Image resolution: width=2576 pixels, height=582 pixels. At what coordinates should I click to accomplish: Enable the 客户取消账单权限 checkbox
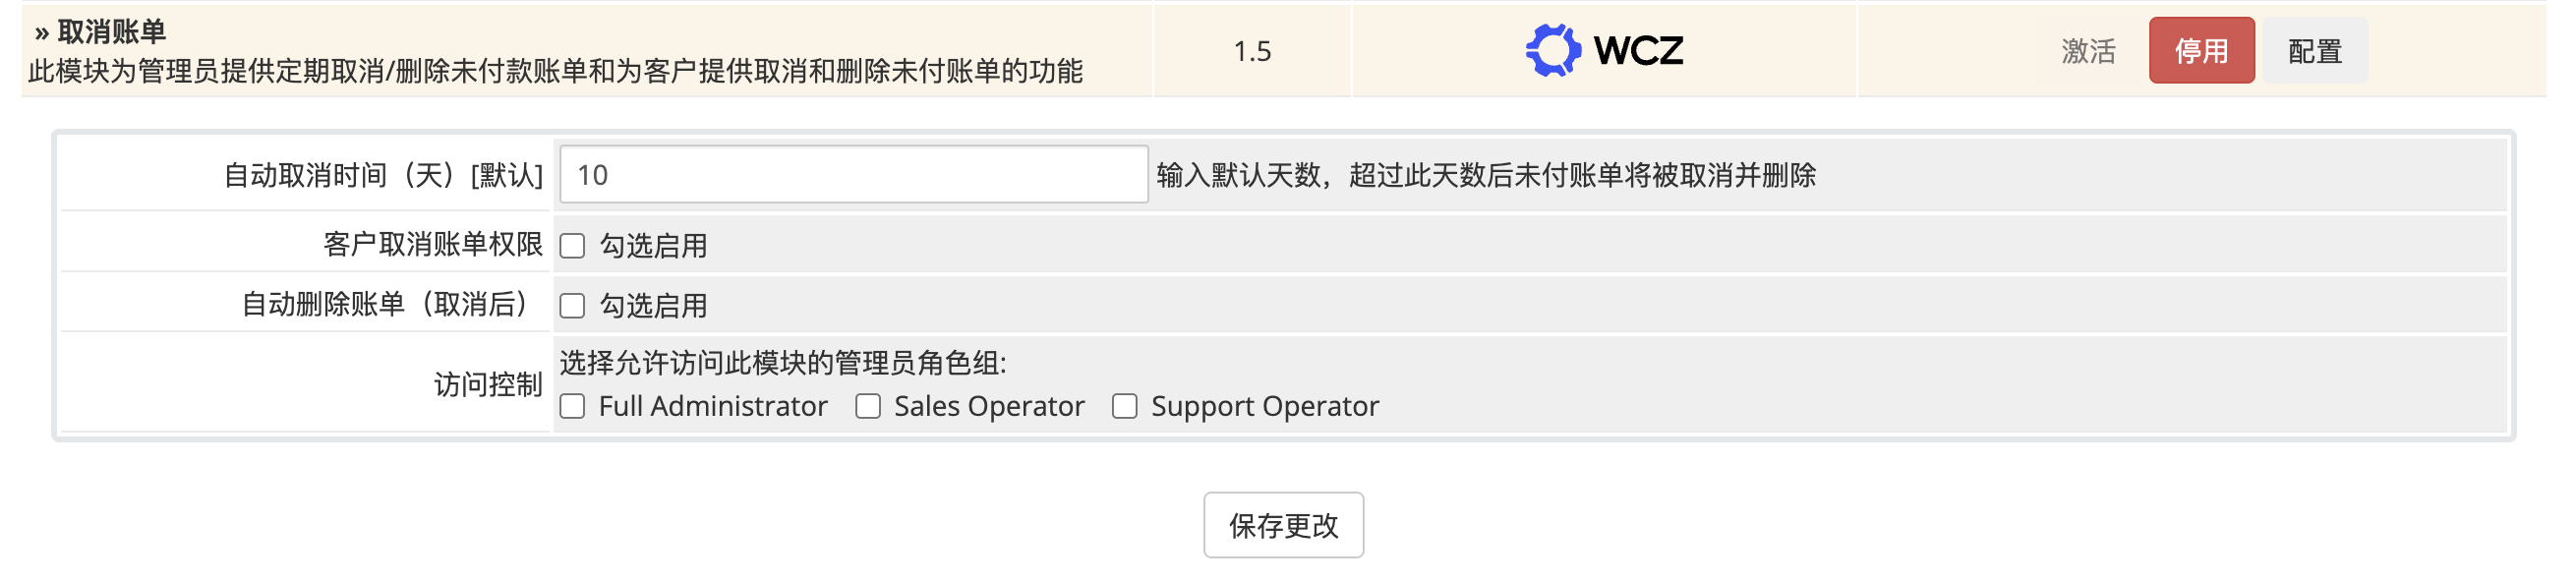point(572,244)
